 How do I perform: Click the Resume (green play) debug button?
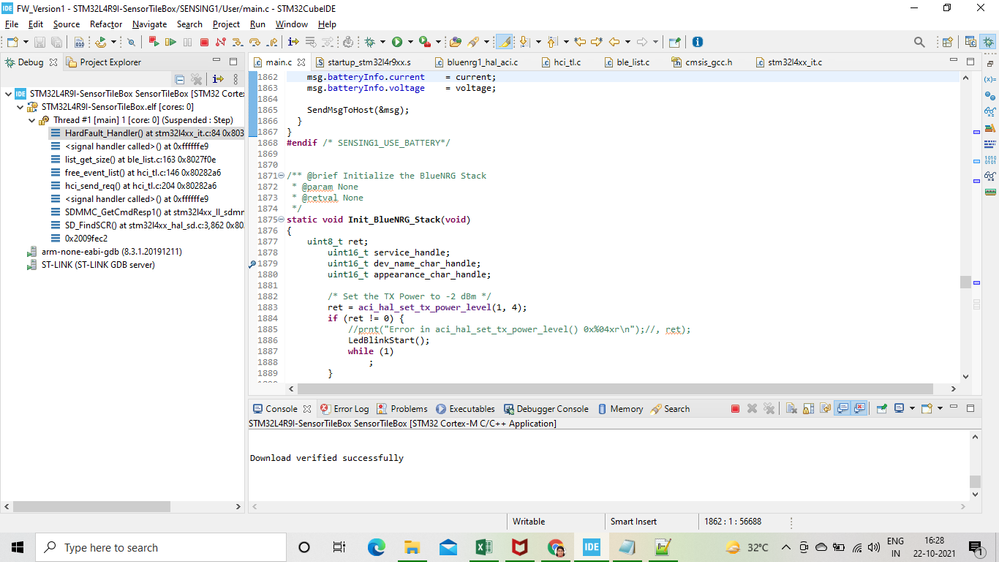tap(171, 42)
